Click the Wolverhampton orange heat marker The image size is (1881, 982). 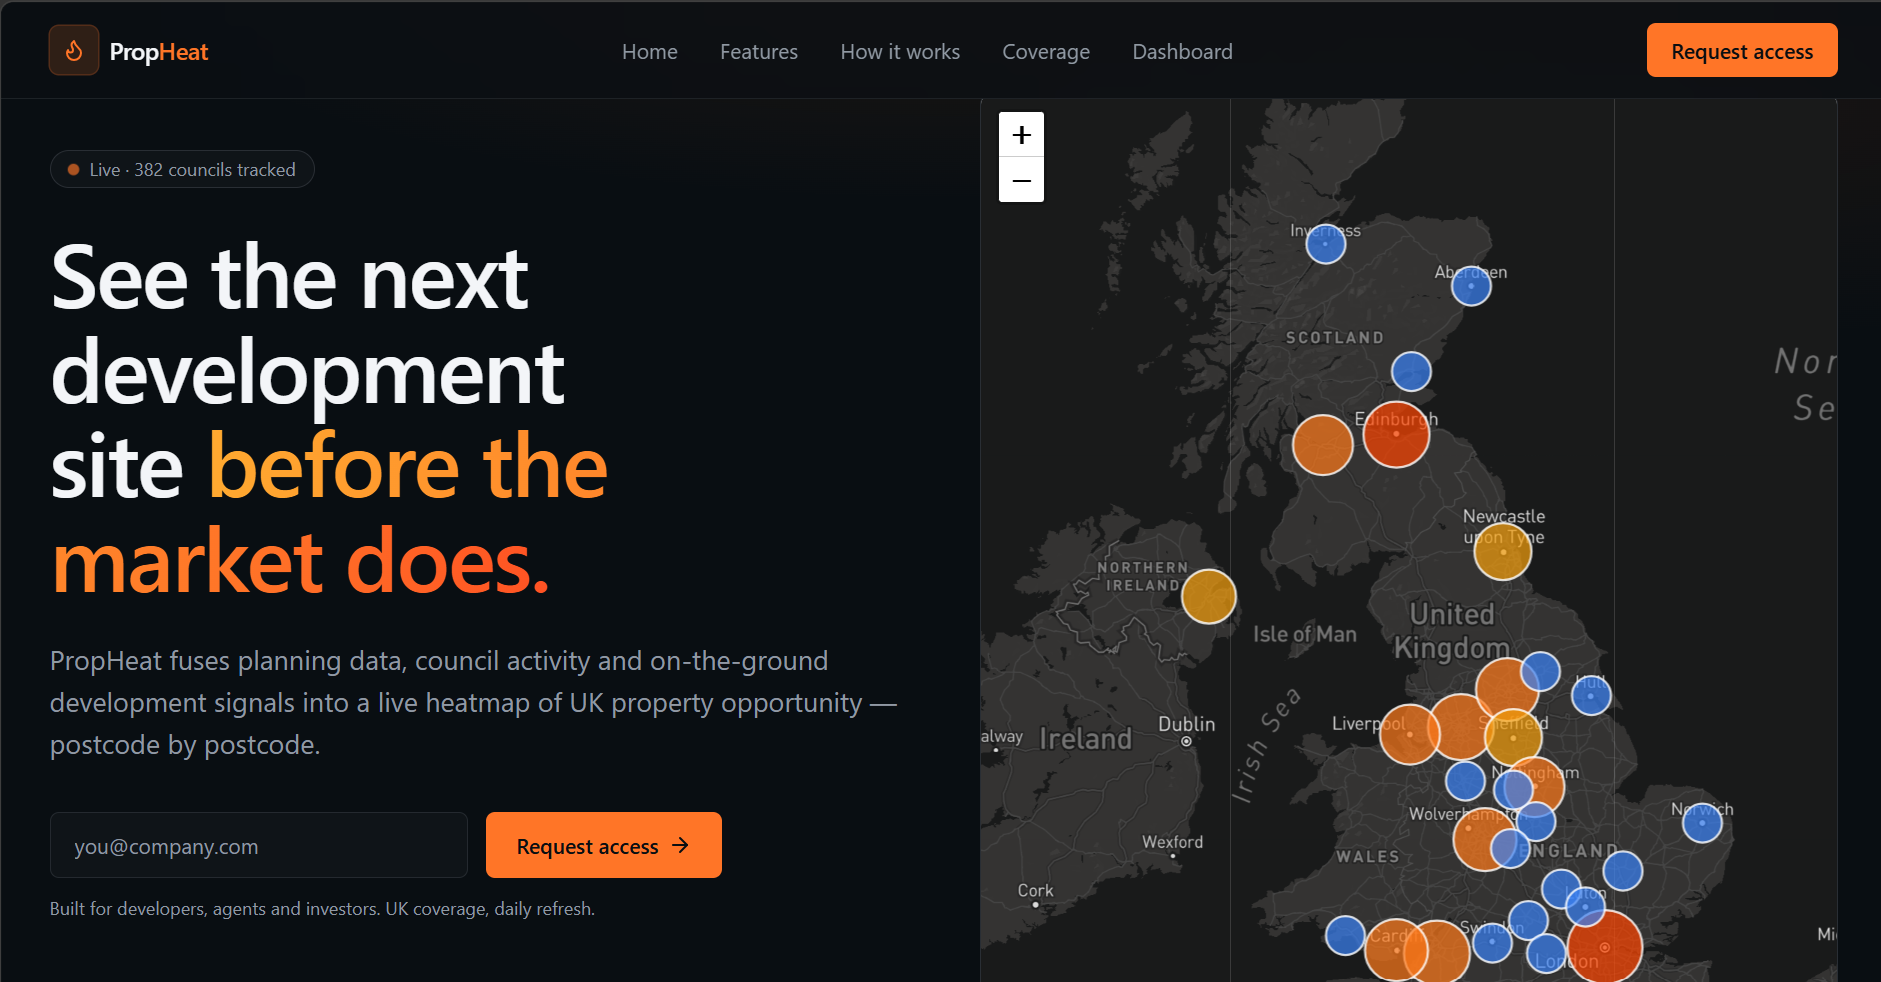[x=1484, y=838]
